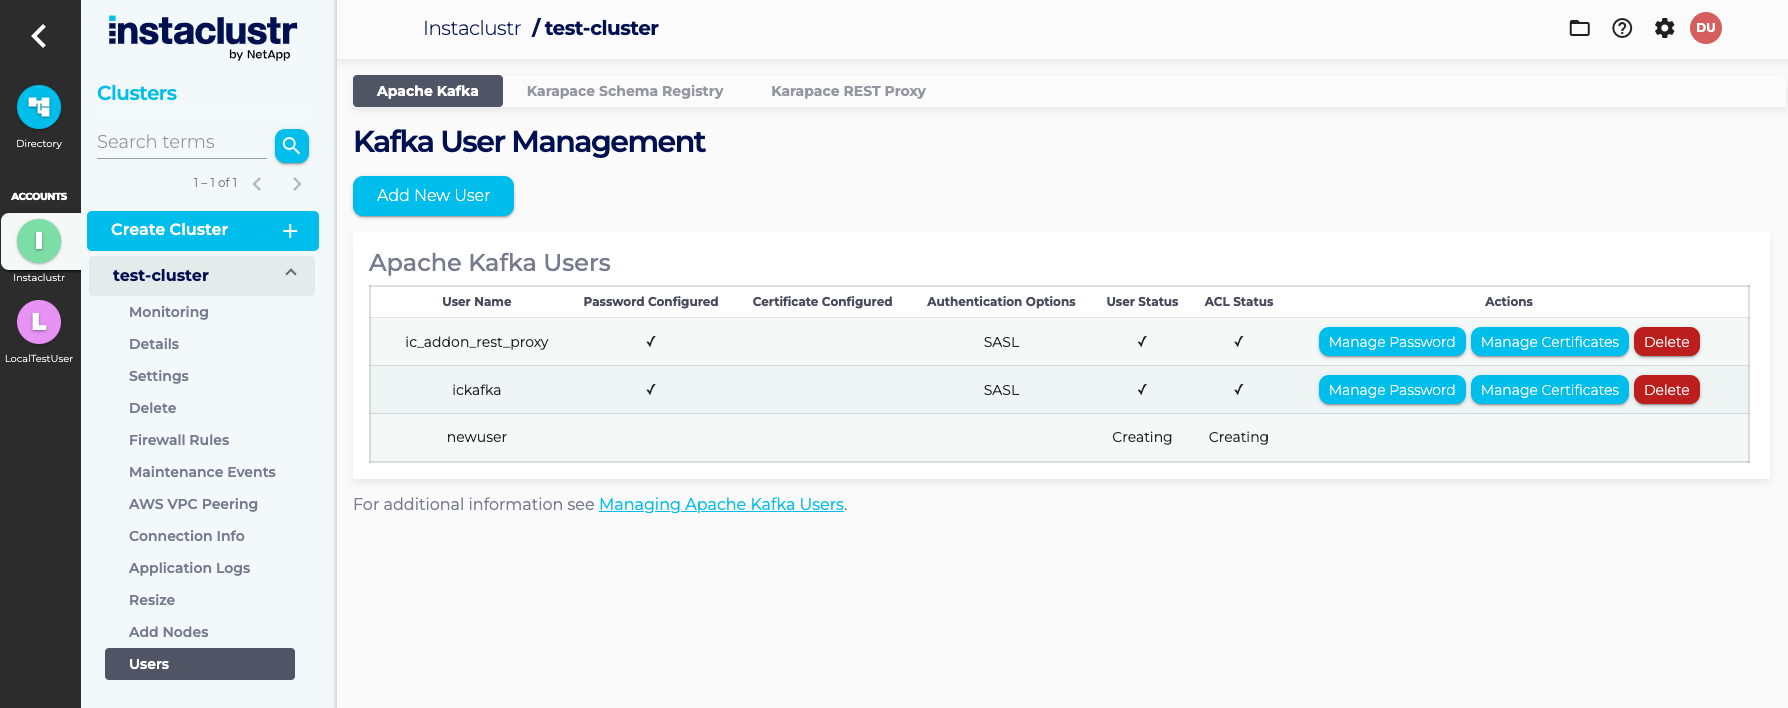Image resolution: width=1788 pixels, height=708 pixels.
Task: Select the Instaclustr account avatar
Action: click(39, 241)
